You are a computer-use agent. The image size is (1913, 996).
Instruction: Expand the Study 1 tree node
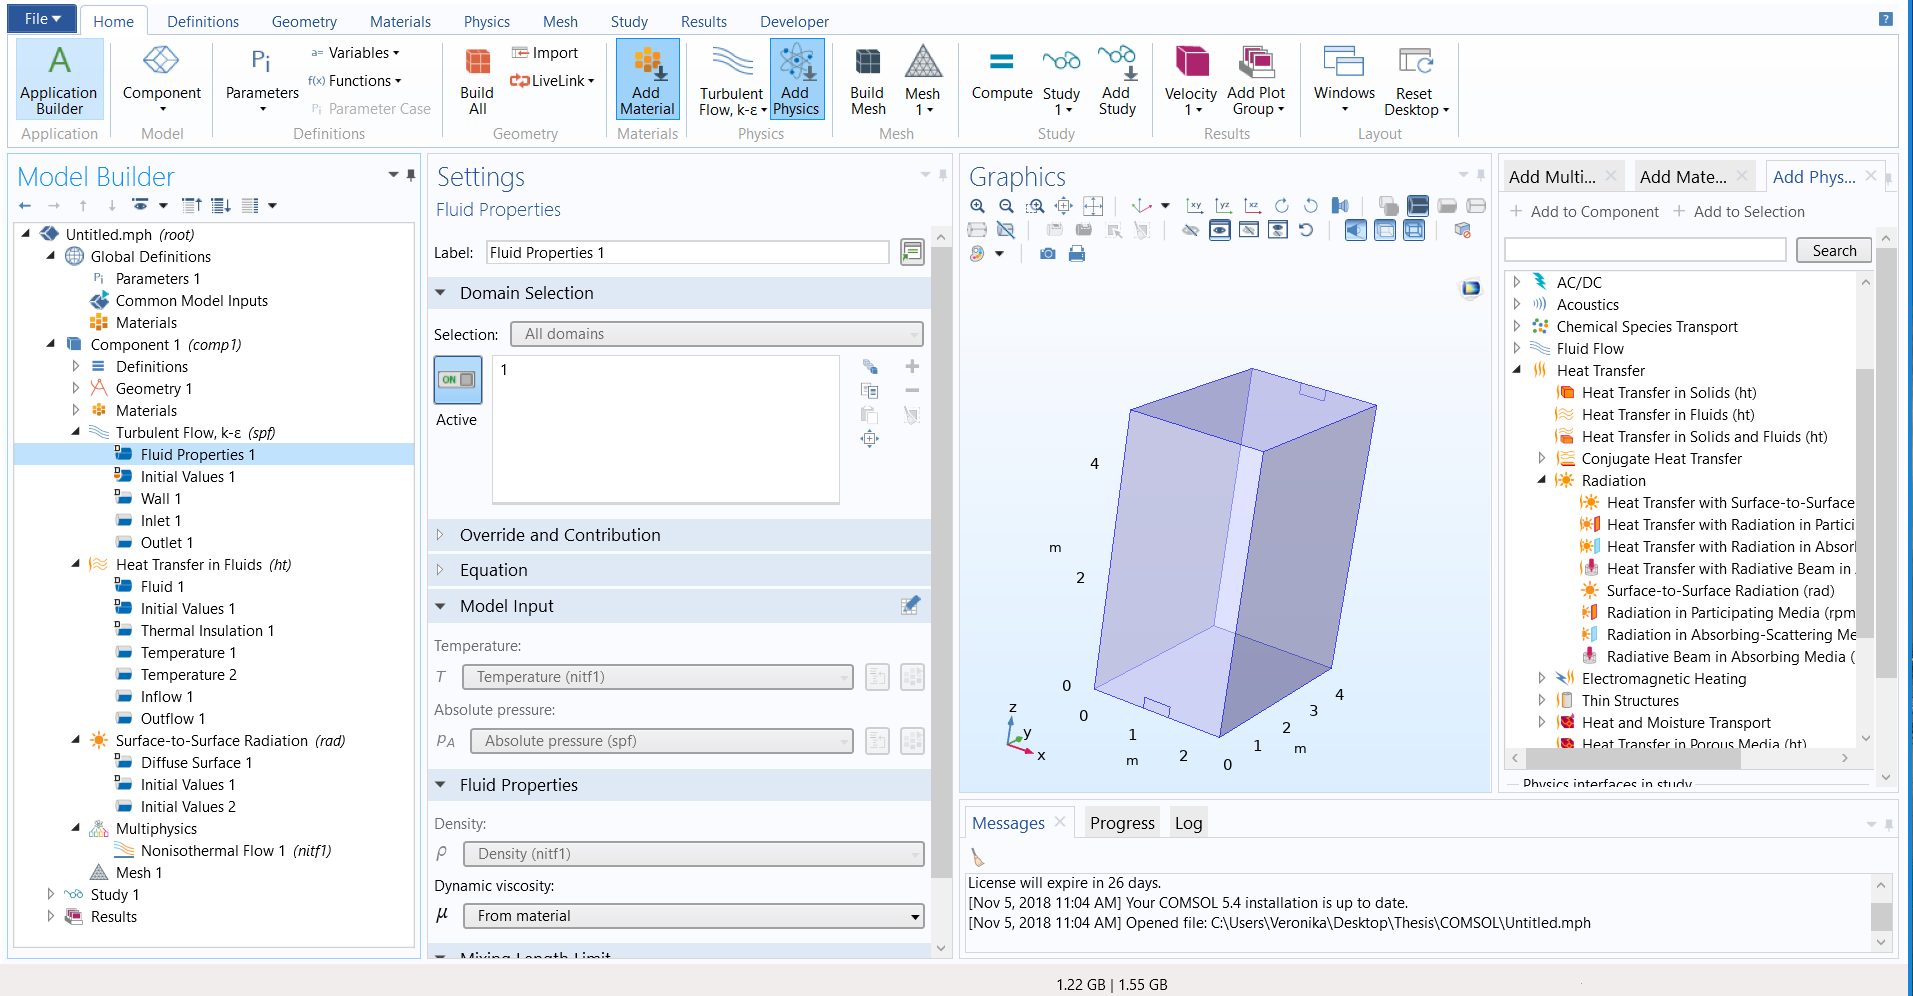click(51, 894)
